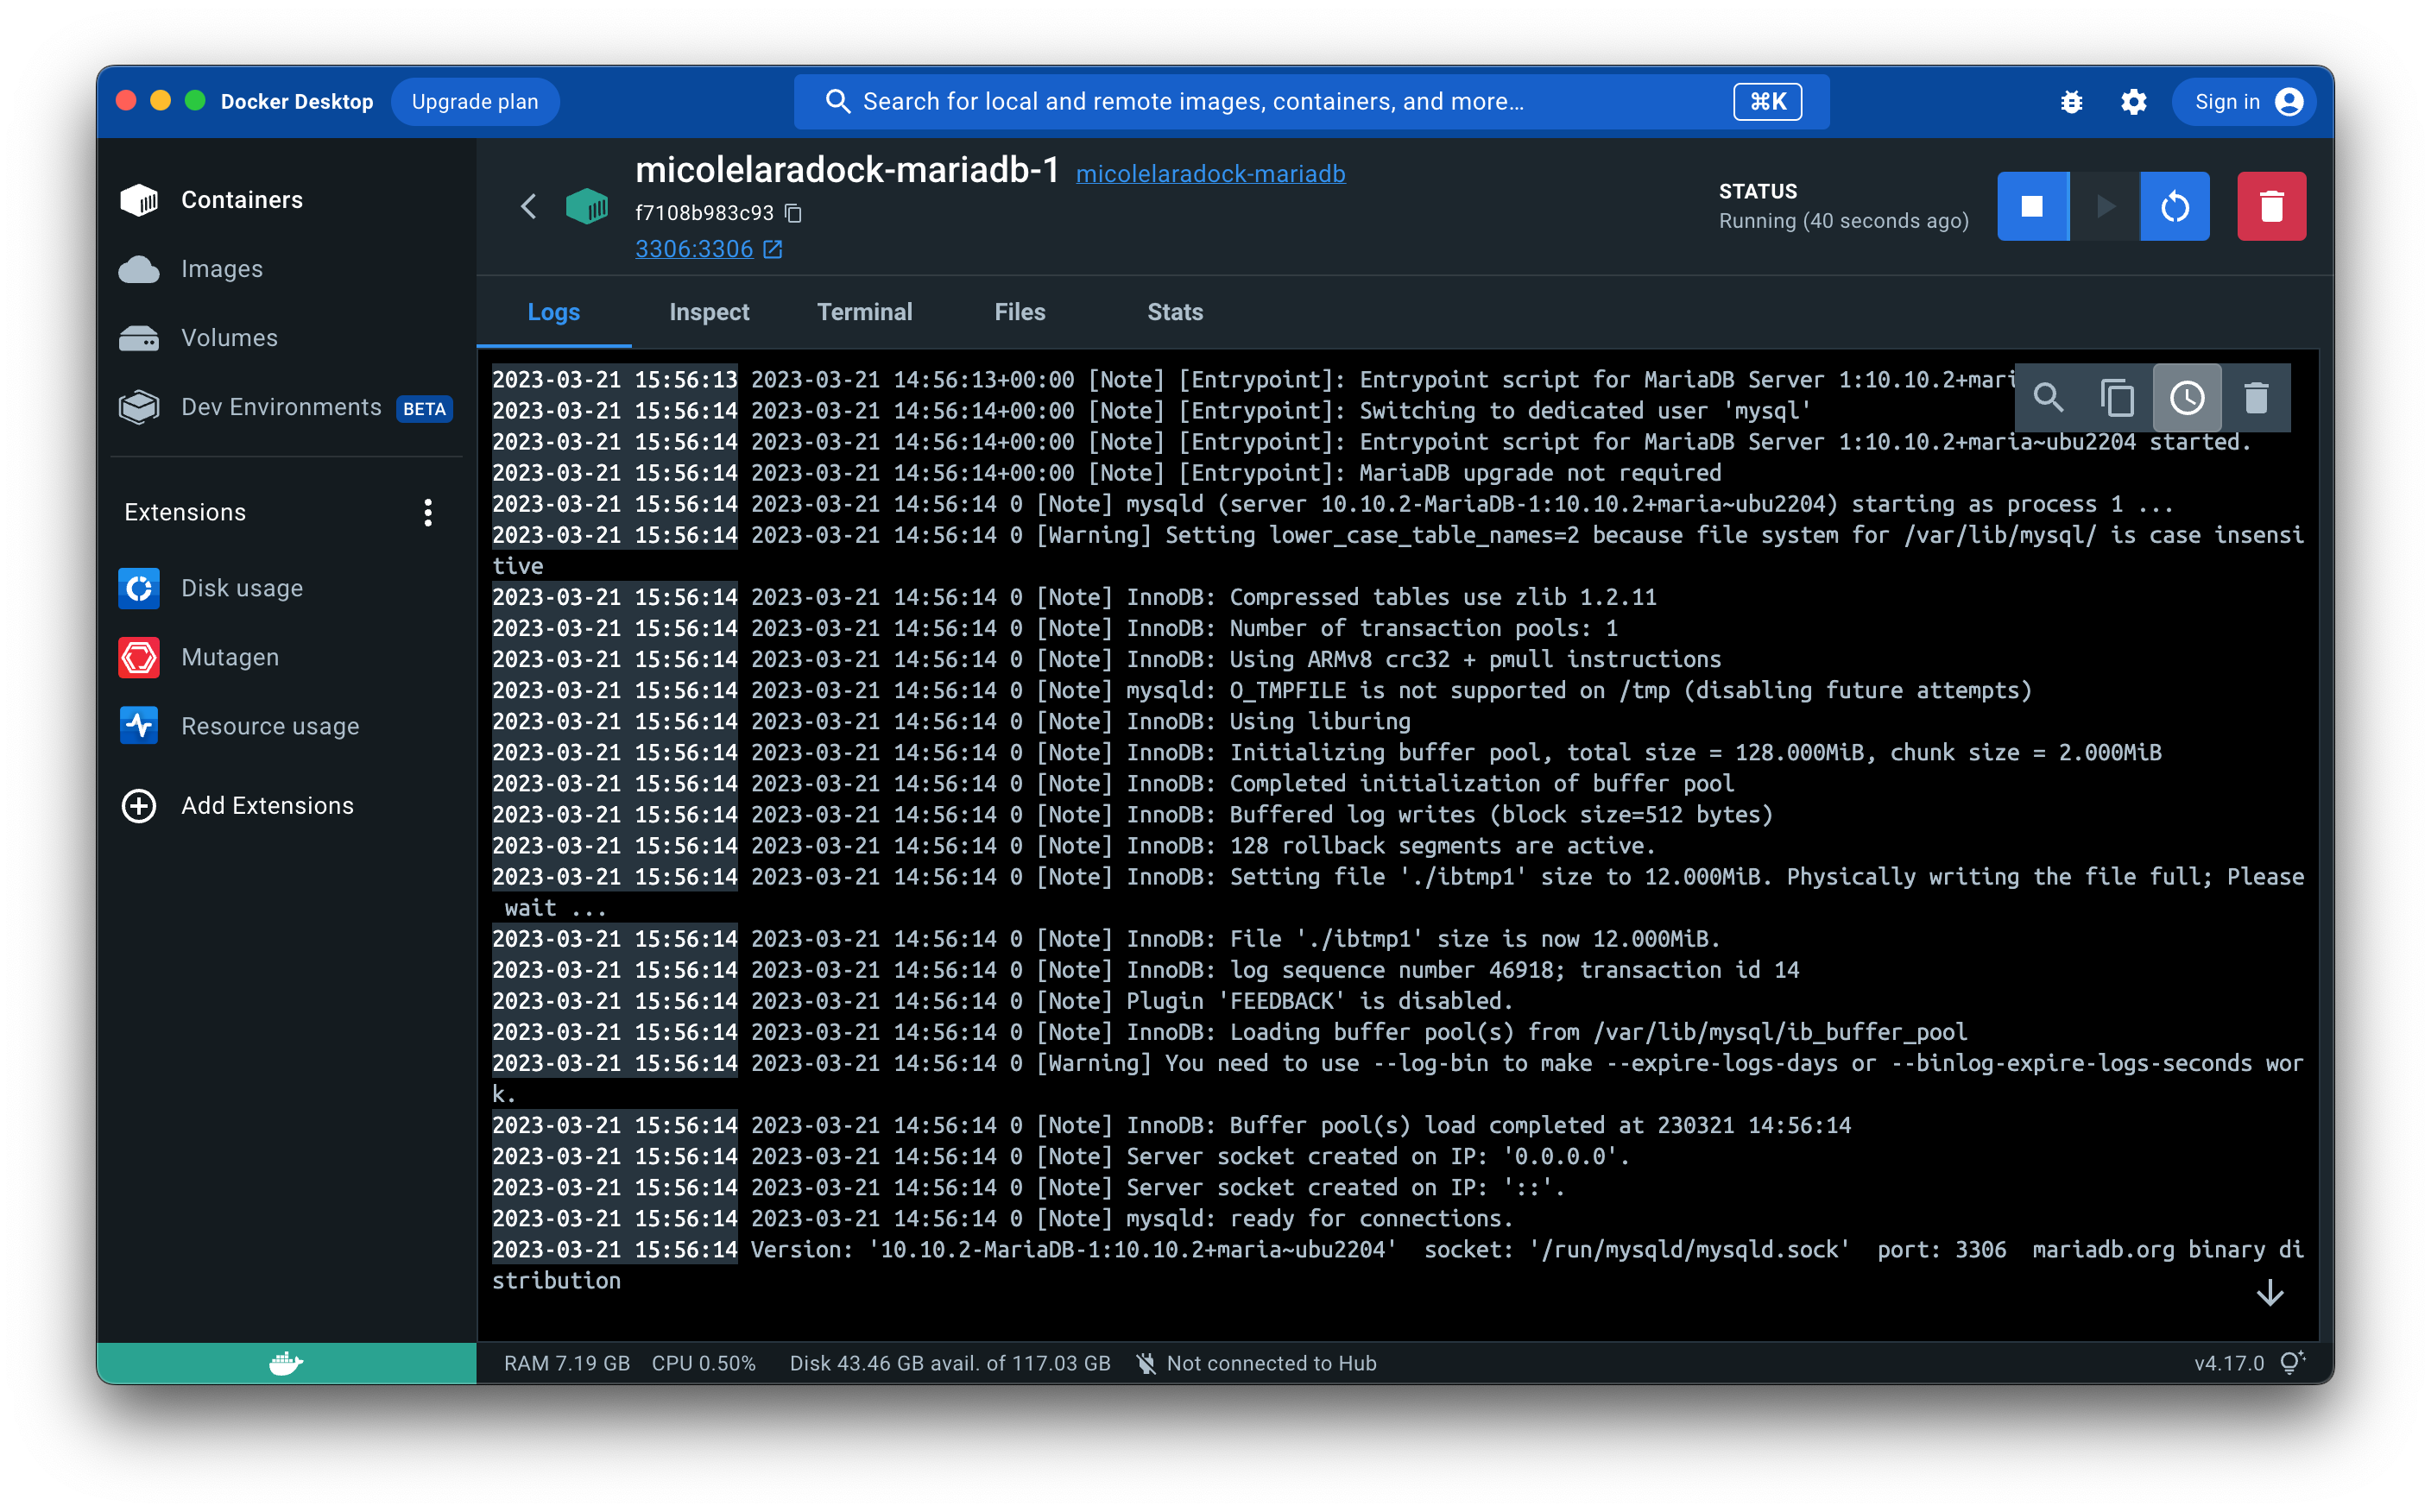Switch to the Inspect tab
The height and width of the screenshot is (1512, 2431).
click(709, 312)
